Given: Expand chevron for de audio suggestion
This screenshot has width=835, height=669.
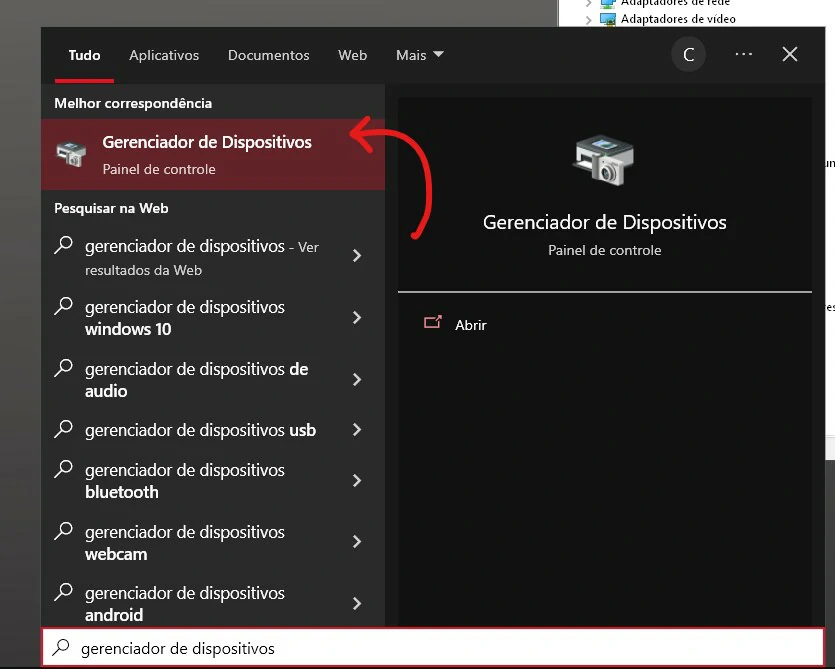Looking at the screenshot, I should [x=357, y=379].
